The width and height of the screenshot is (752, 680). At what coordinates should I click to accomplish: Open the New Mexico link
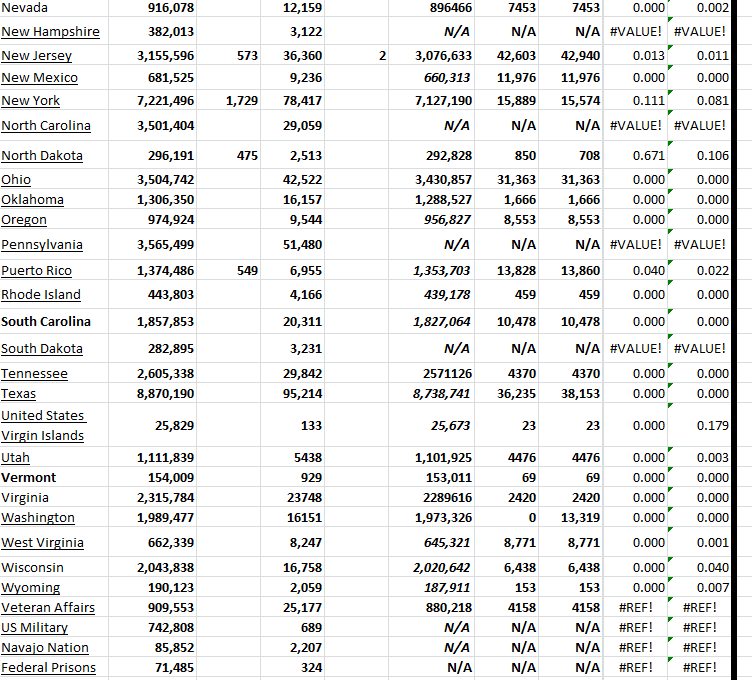[x=39, y=78]
